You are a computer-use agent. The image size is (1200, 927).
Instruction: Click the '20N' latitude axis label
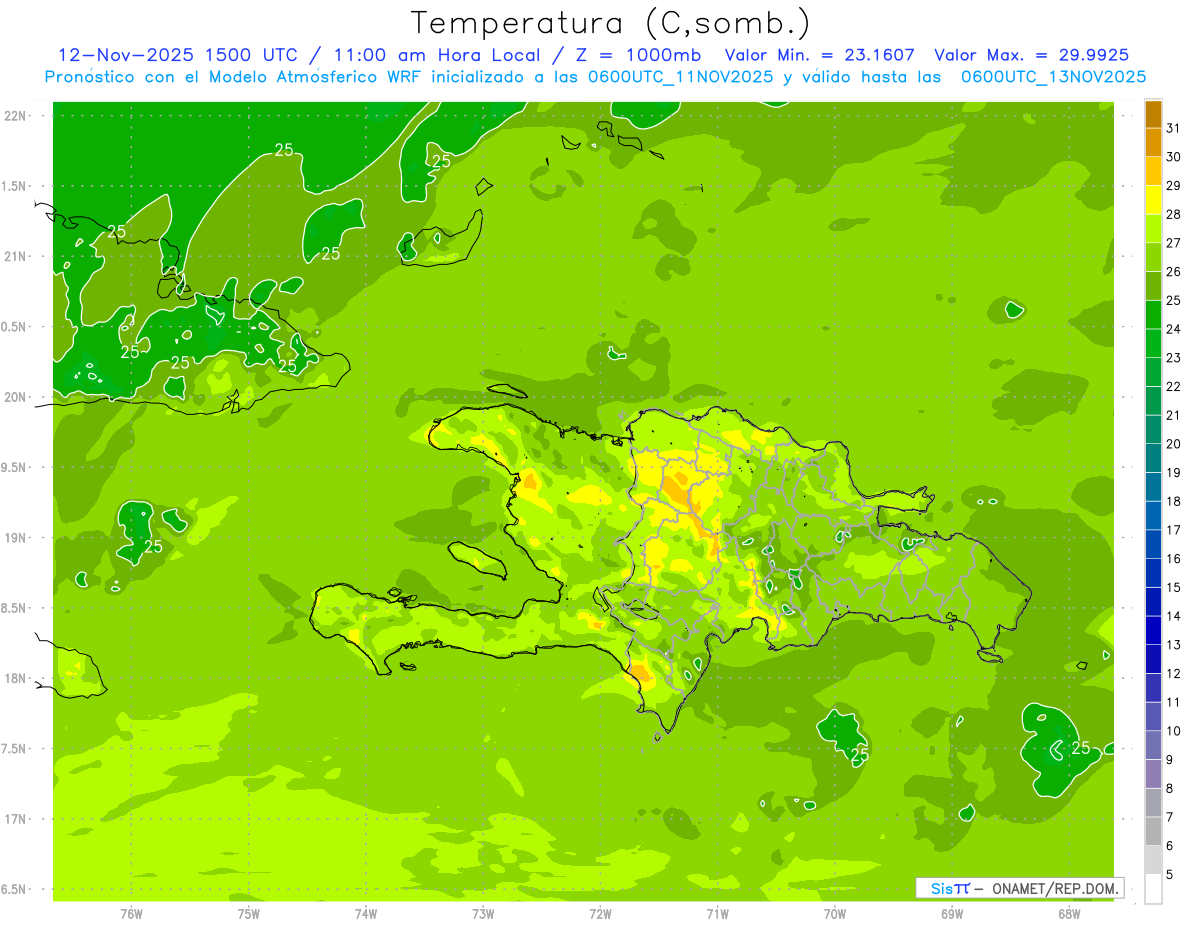tap(14, 397)
